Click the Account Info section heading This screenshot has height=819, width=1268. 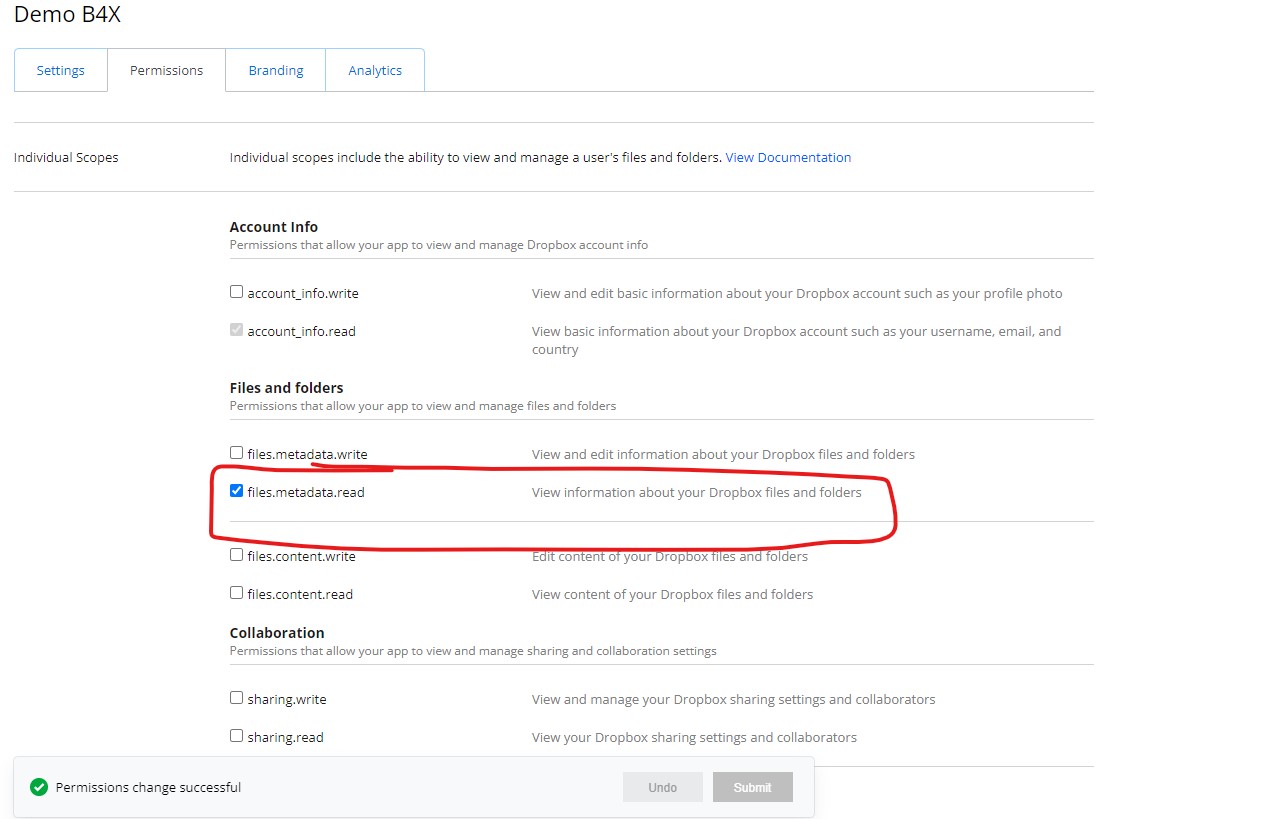point(274,227)
